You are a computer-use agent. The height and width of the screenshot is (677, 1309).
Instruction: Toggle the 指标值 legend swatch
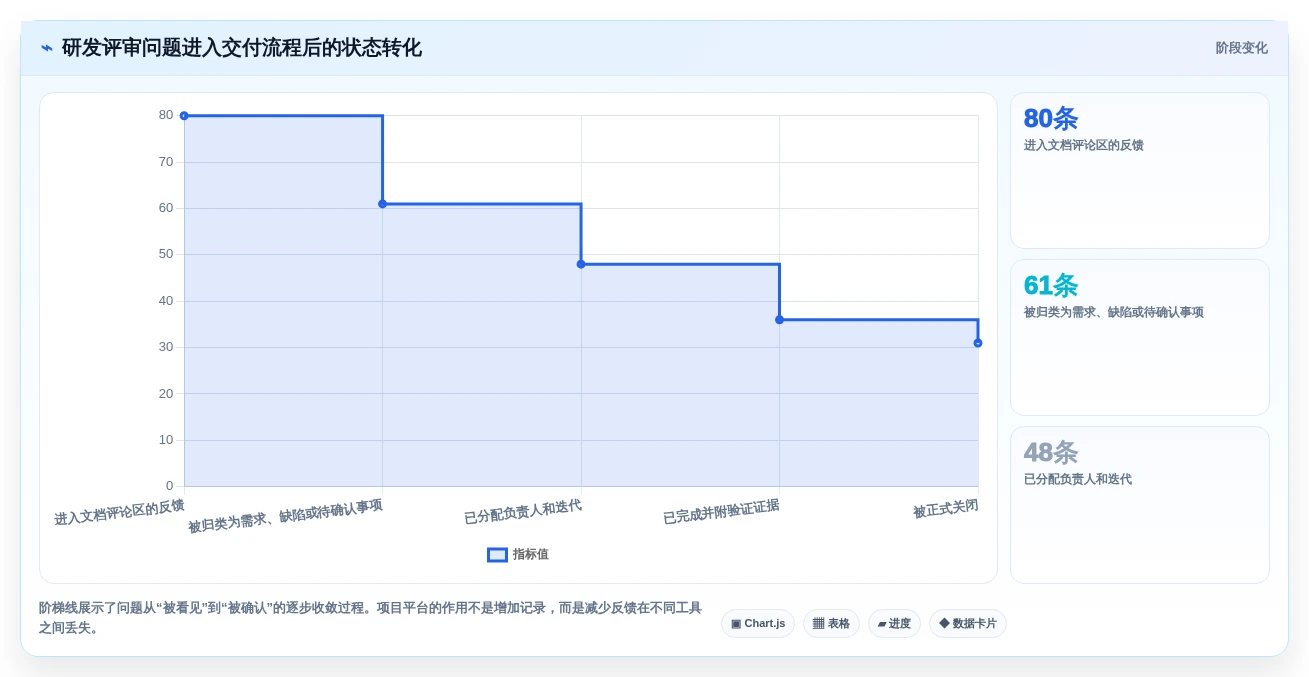coord(497,555)
